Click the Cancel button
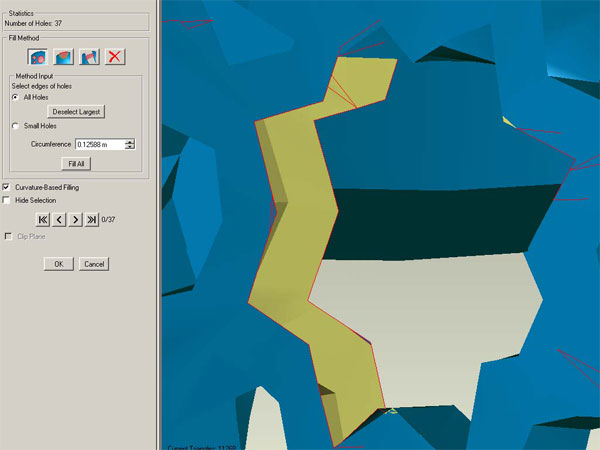The image size is (600, 450). 93,264
